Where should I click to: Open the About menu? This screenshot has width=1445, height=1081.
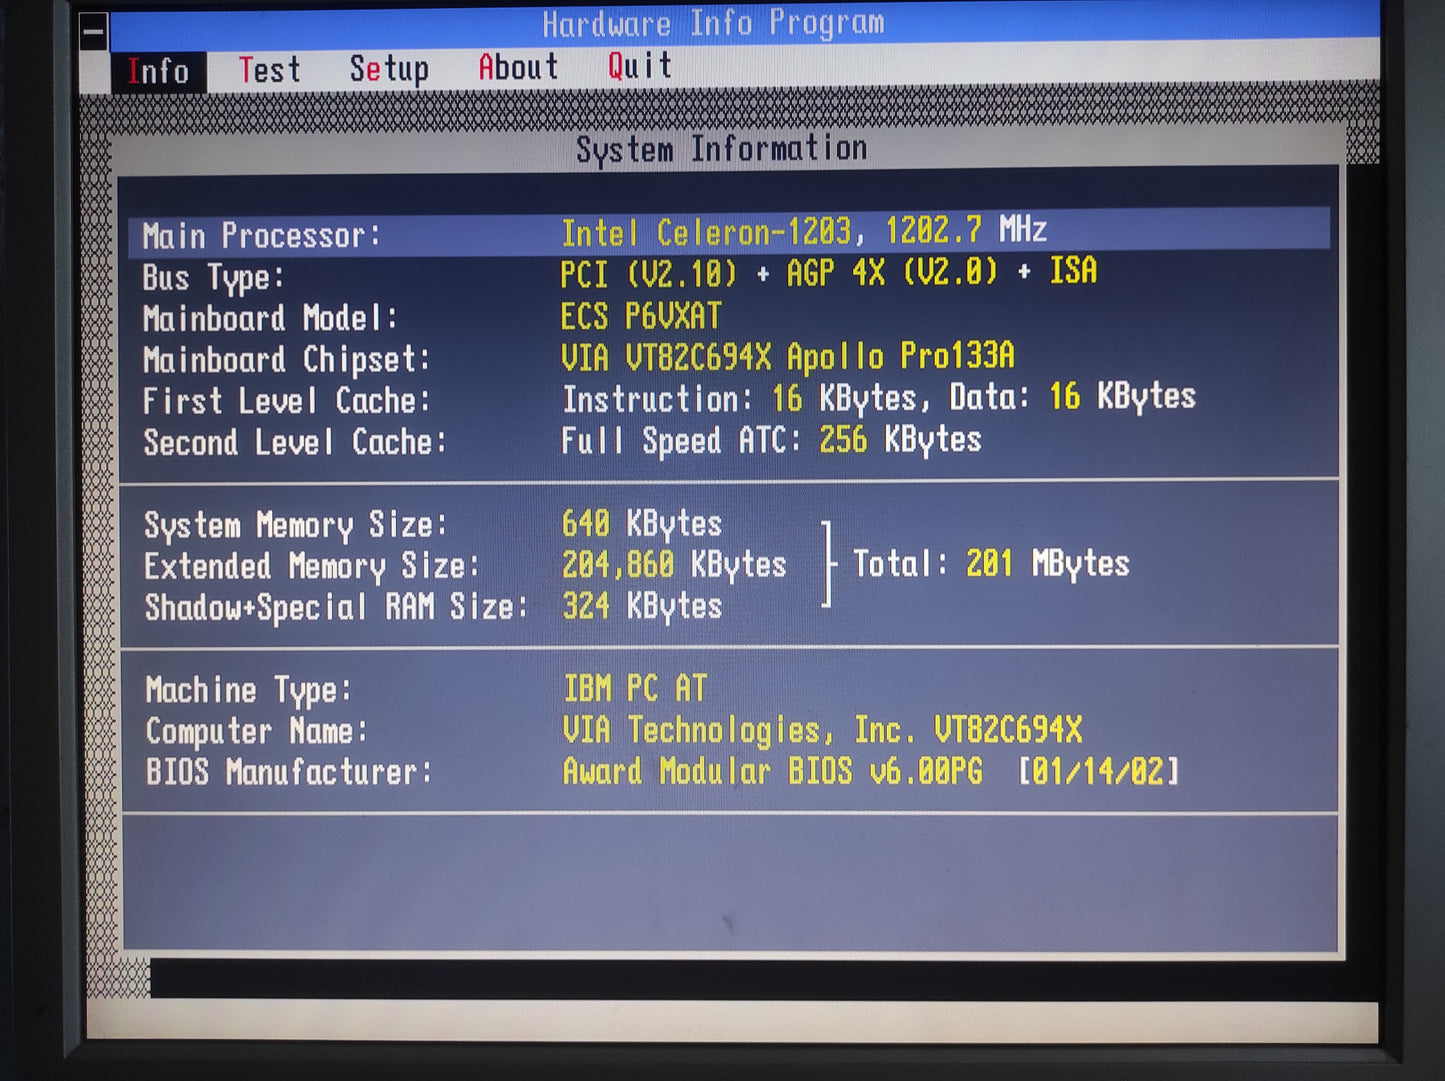tap(518, 68)
